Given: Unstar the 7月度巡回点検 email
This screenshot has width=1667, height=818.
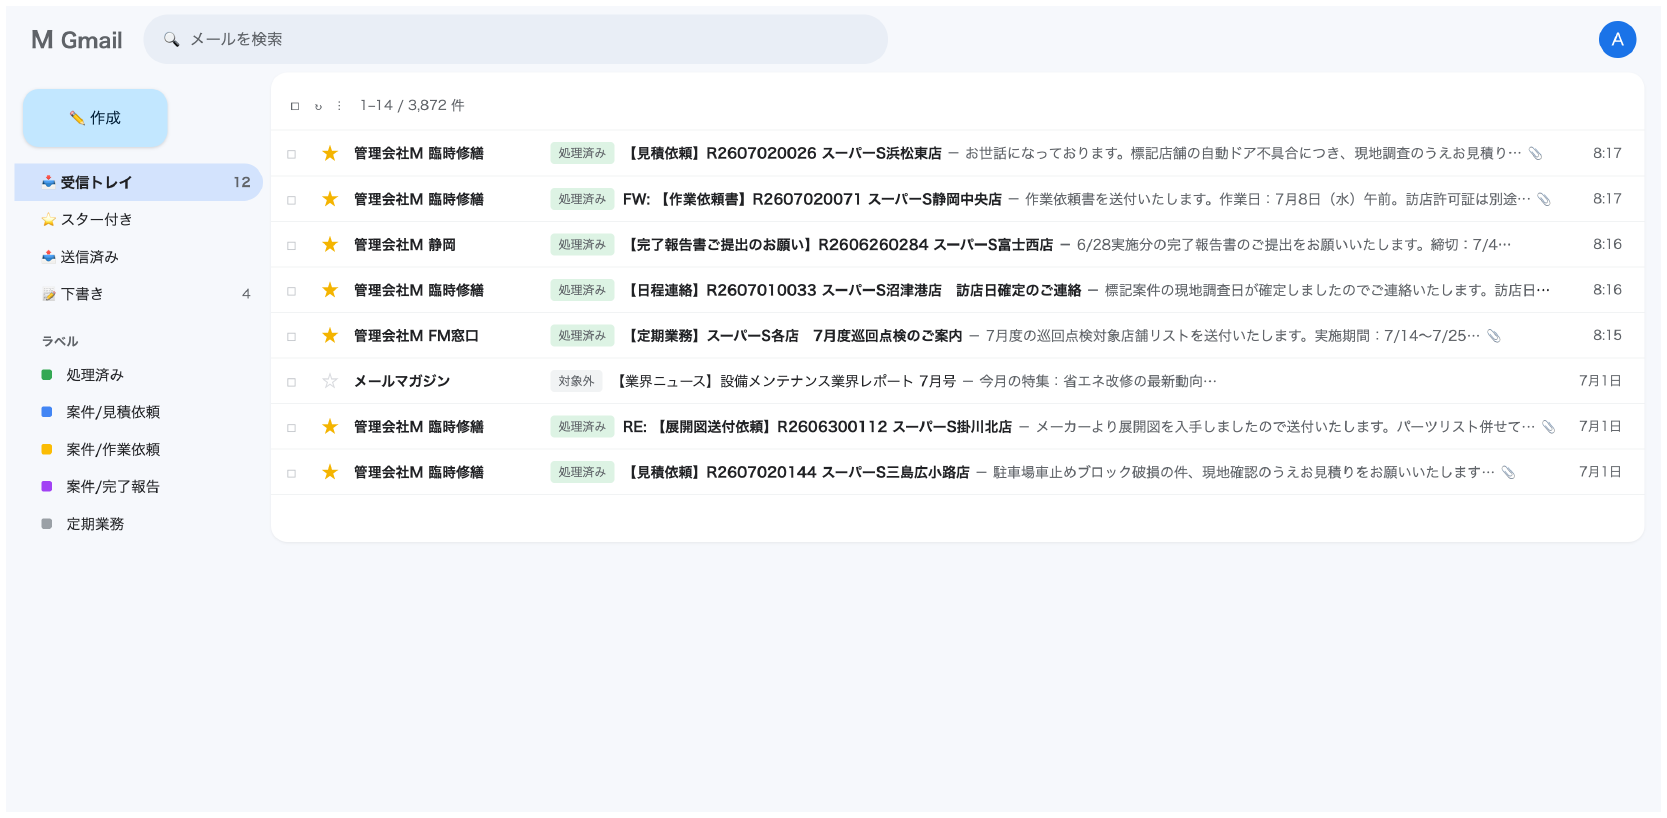Looking at the screenshot, I should (x=330, y=335).
